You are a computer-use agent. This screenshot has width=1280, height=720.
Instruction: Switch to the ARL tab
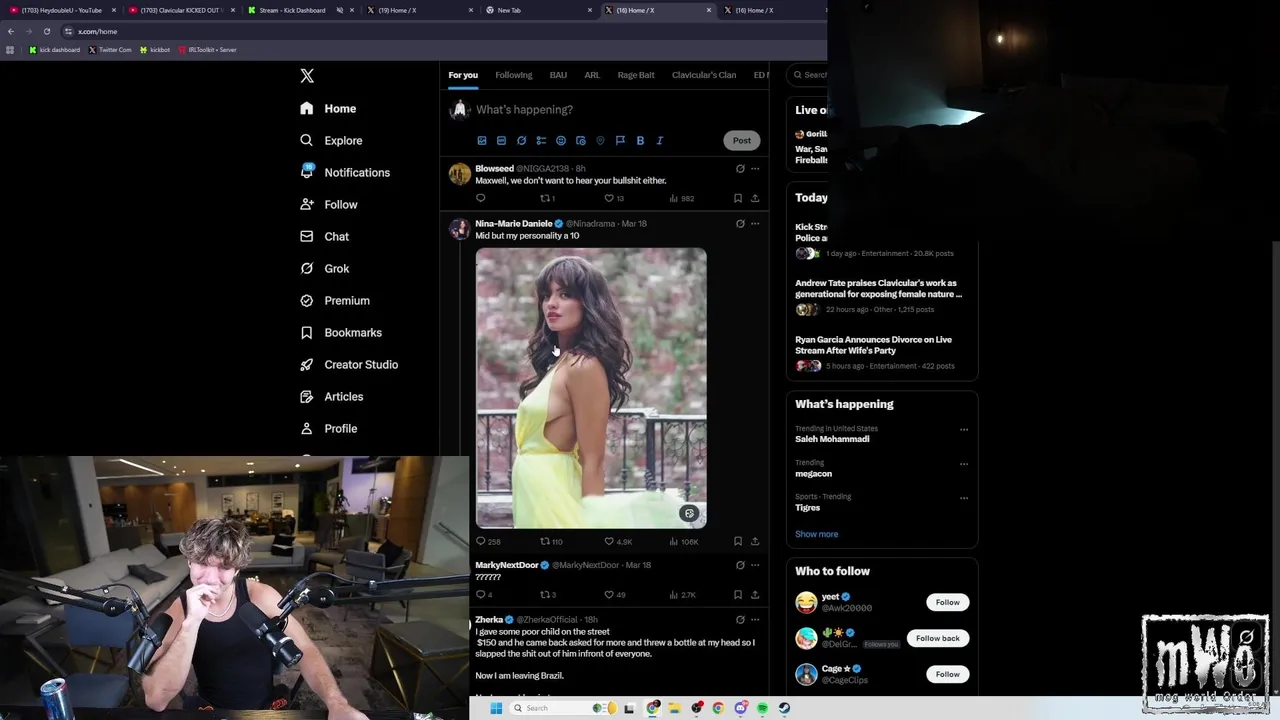click(x=592, y=75)
